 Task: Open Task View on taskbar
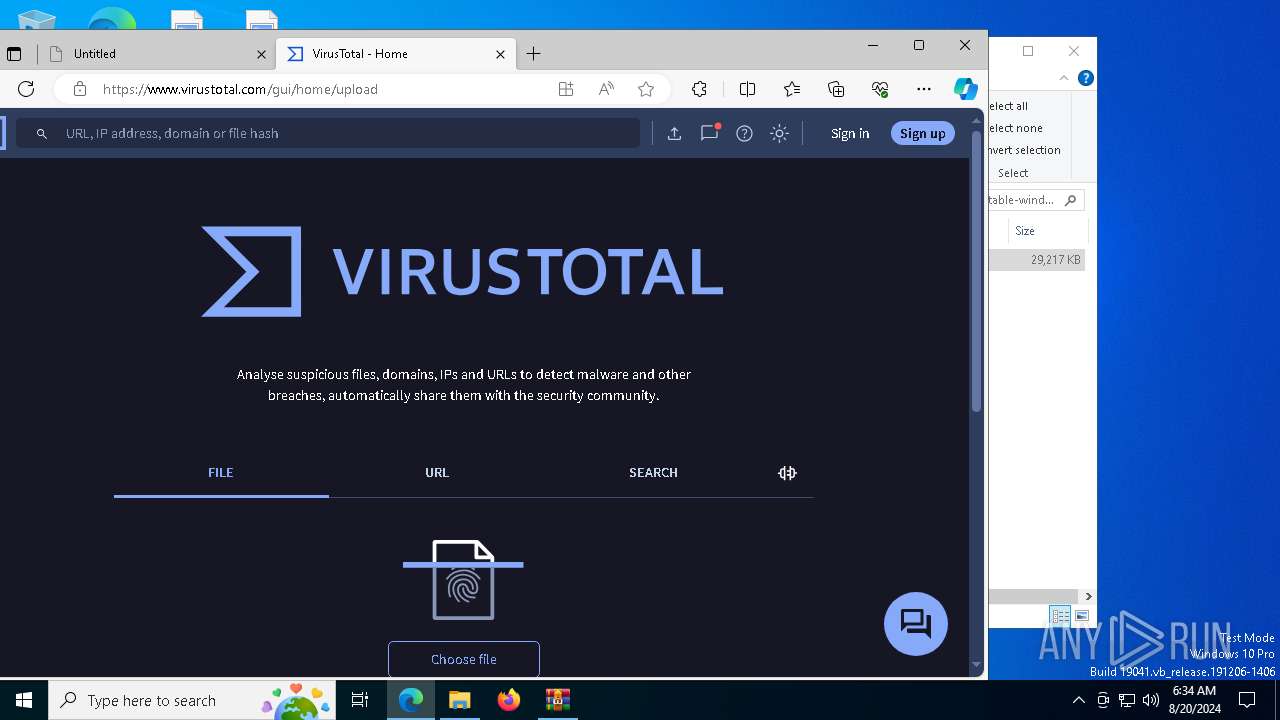(360, 700)
